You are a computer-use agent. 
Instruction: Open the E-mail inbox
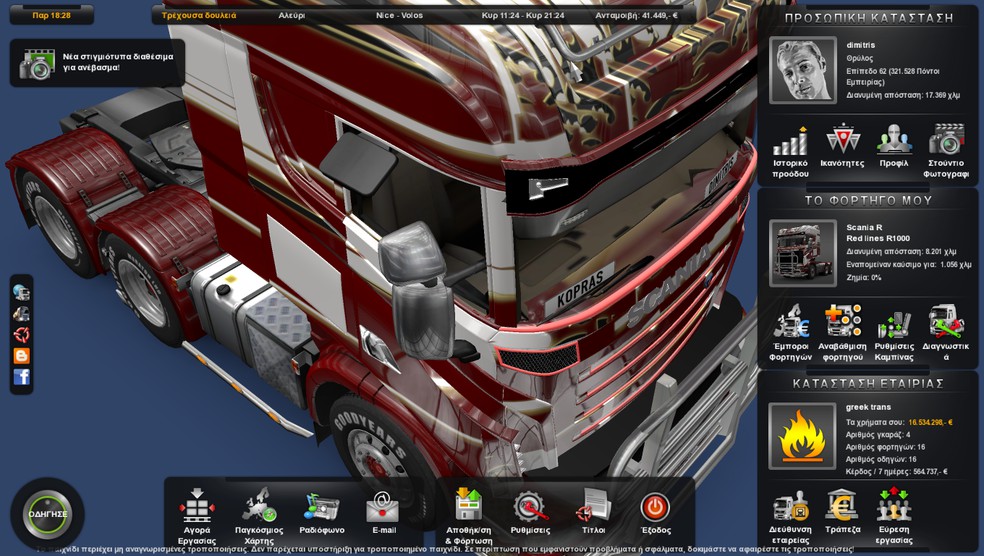pyautogui.click(x=383, y=508)
